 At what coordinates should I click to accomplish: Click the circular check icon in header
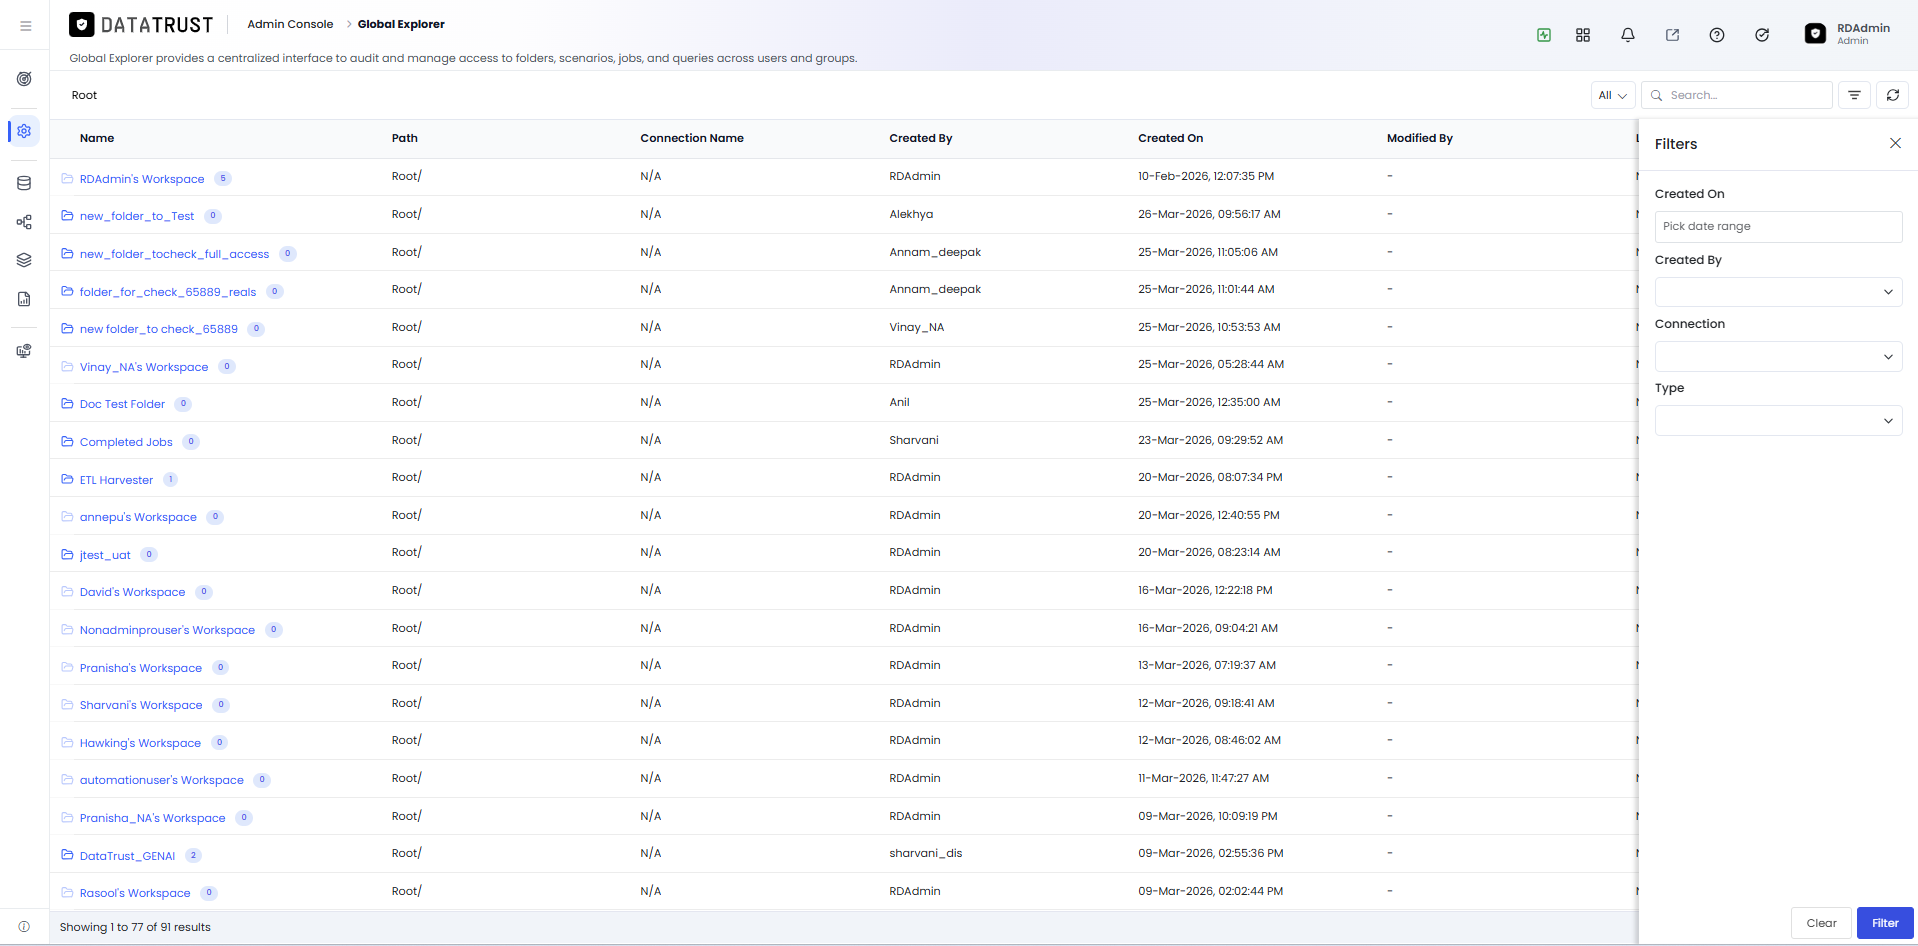pyautogui.click(x=1762, y=35)
